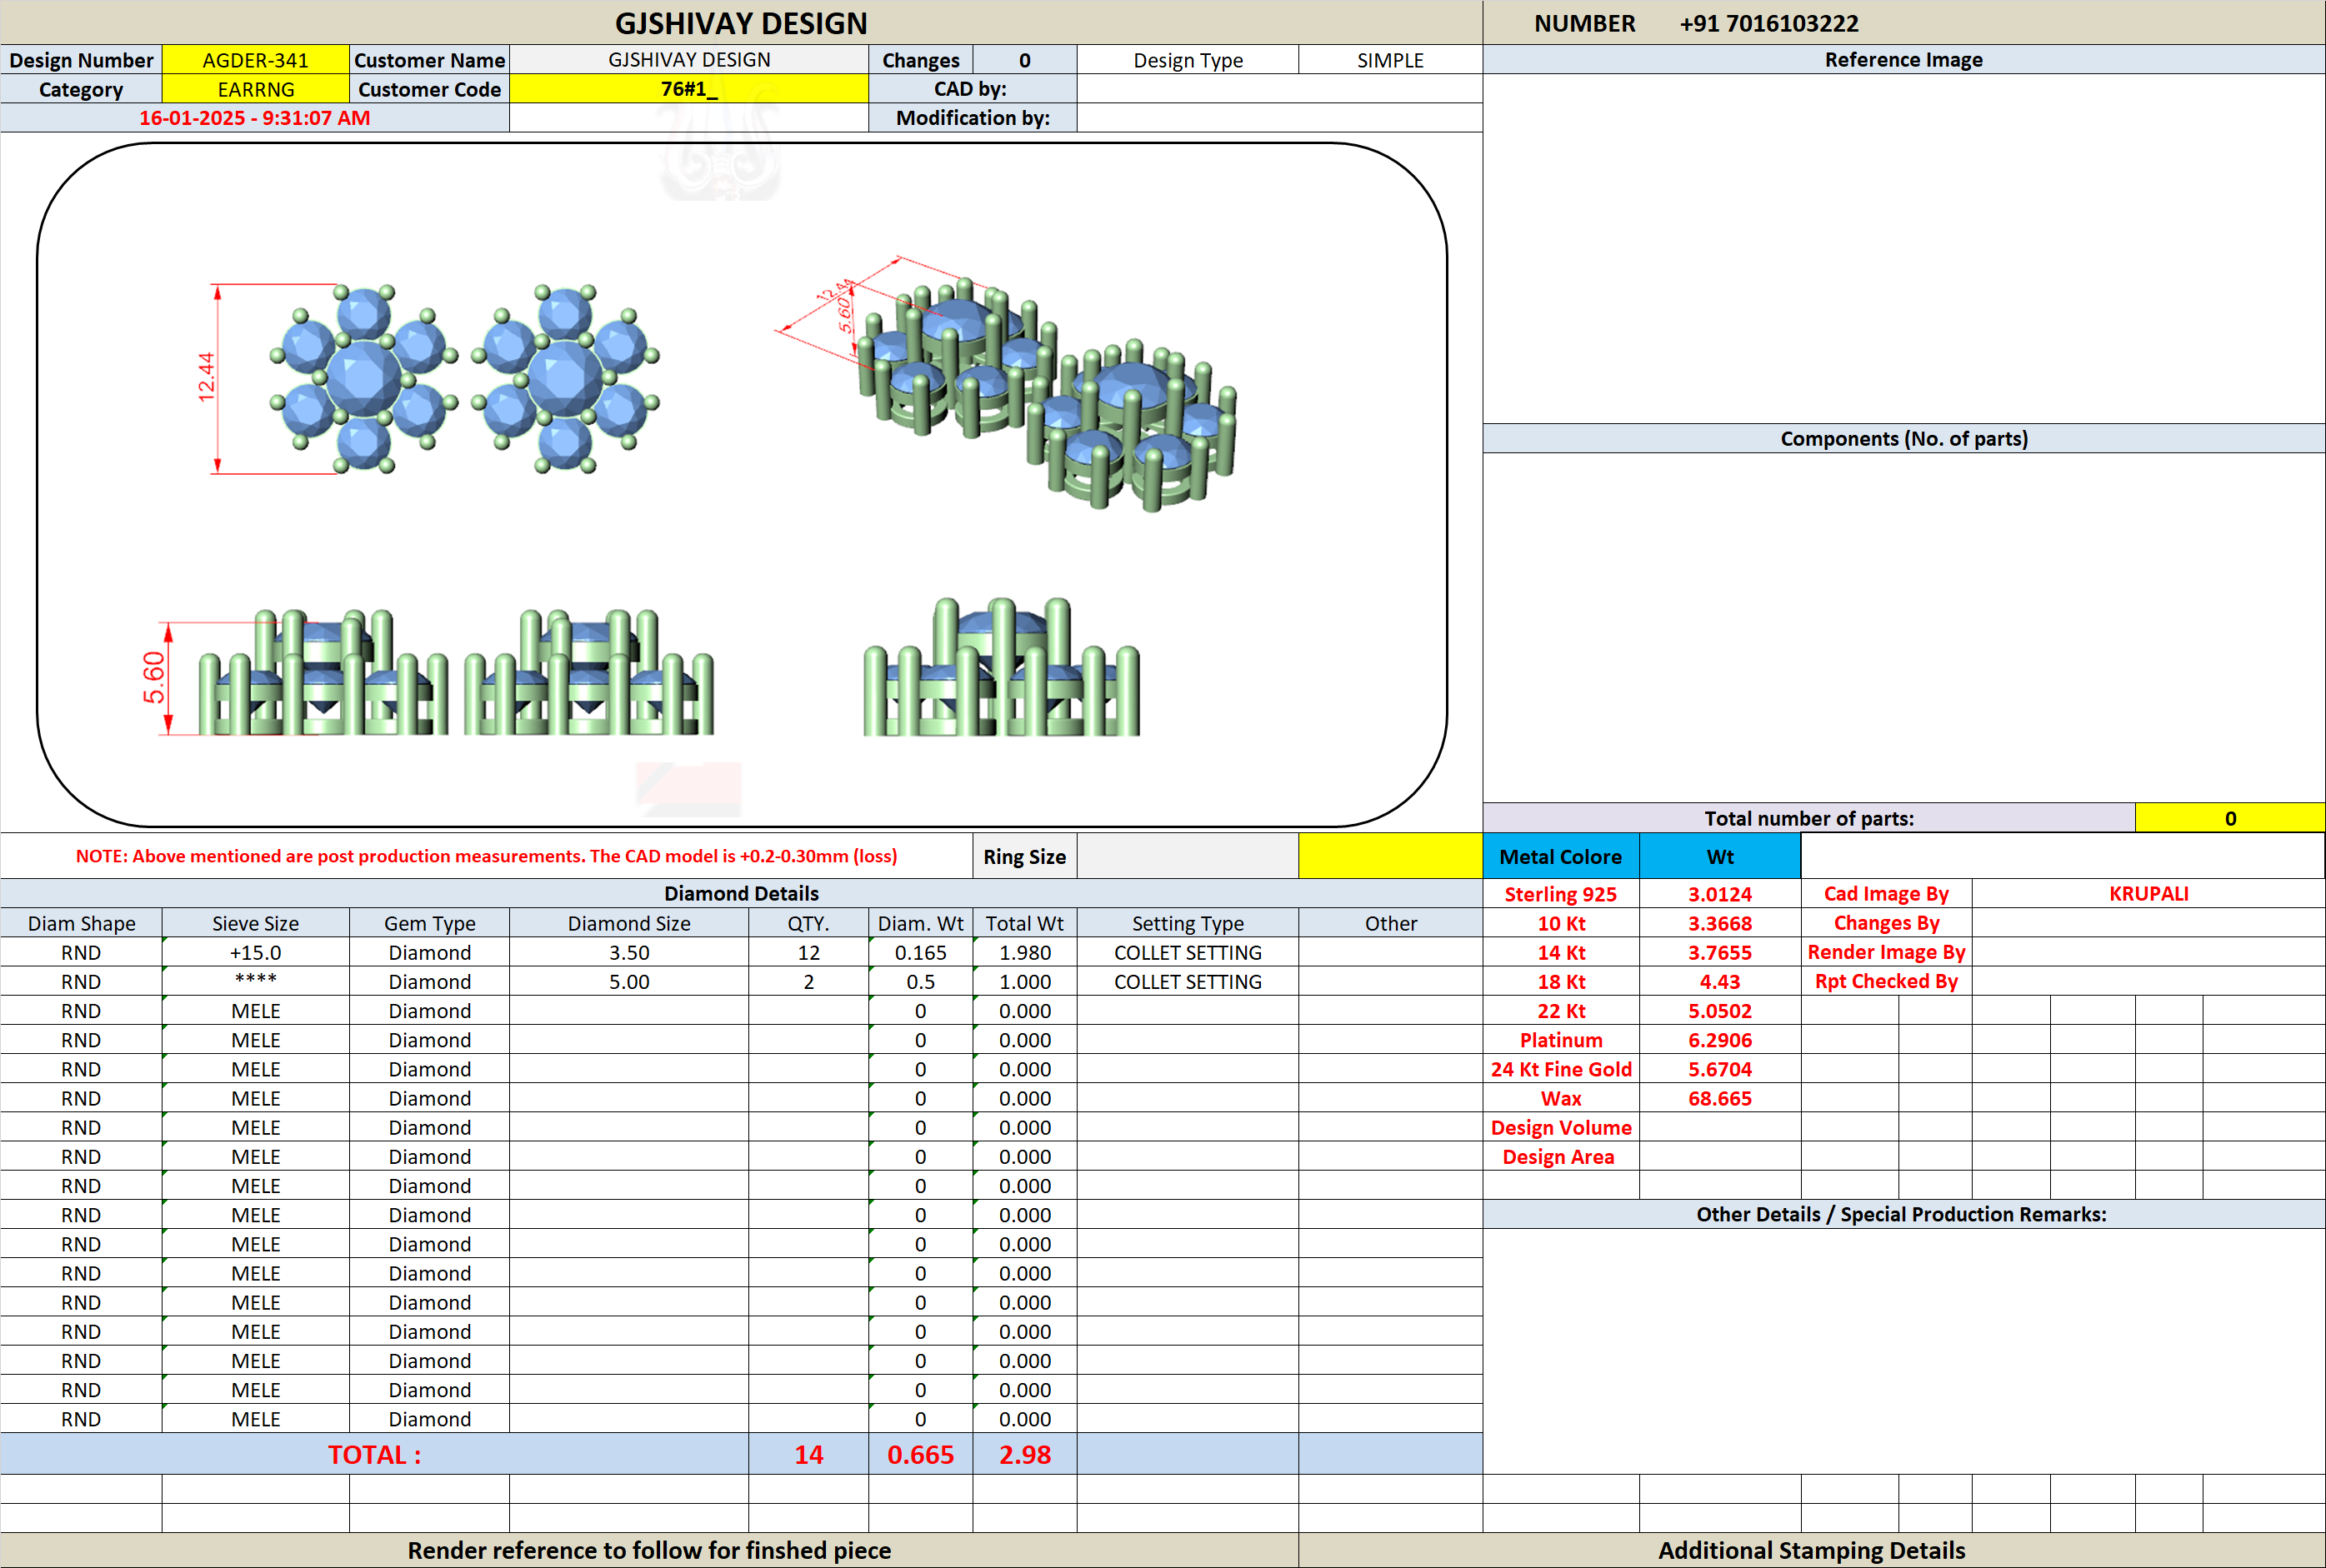The image size is (2326, 1568).
Task: Click the Diam Shape column header
Action: coord(81,923)
